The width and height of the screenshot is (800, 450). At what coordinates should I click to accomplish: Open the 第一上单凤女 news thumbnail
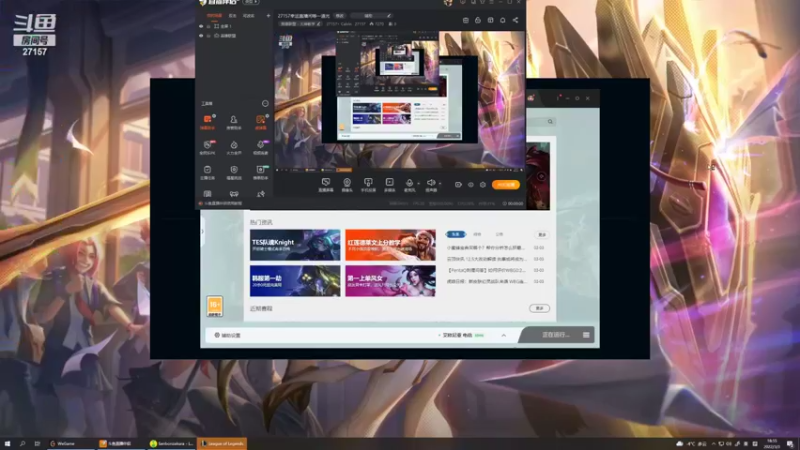(x=390, y=281)
